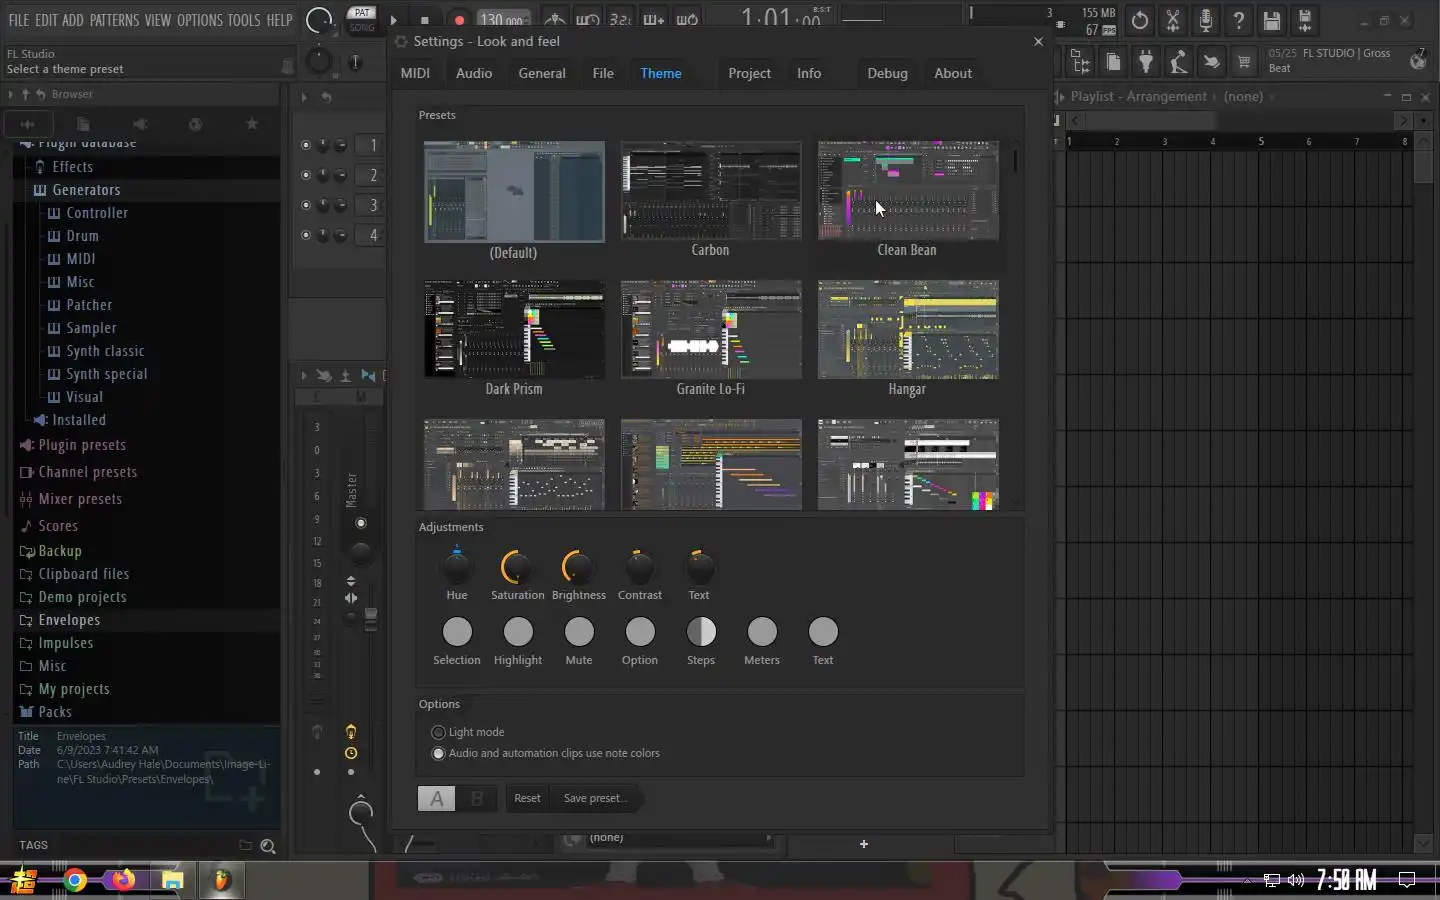Select the Drum generators category
1440x900 pixels.
(82, 236)
